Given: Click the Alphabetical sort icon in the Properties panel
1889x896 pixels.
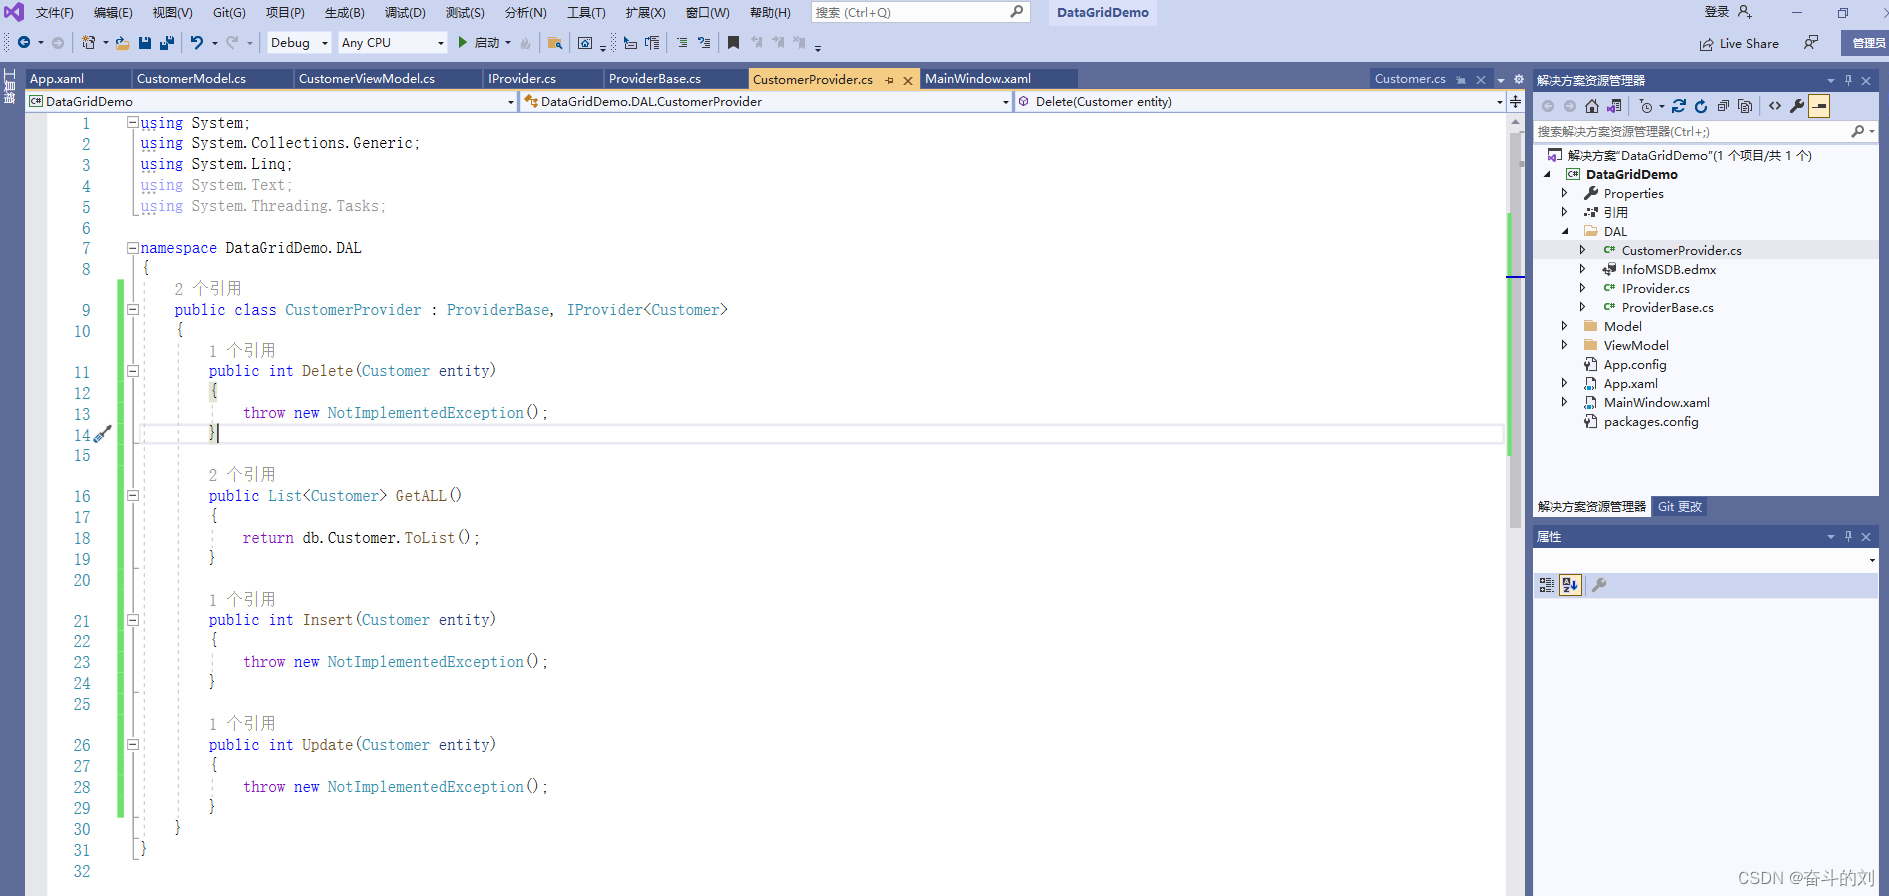Looking at the screenshot, I should [x=1570, y=585].
